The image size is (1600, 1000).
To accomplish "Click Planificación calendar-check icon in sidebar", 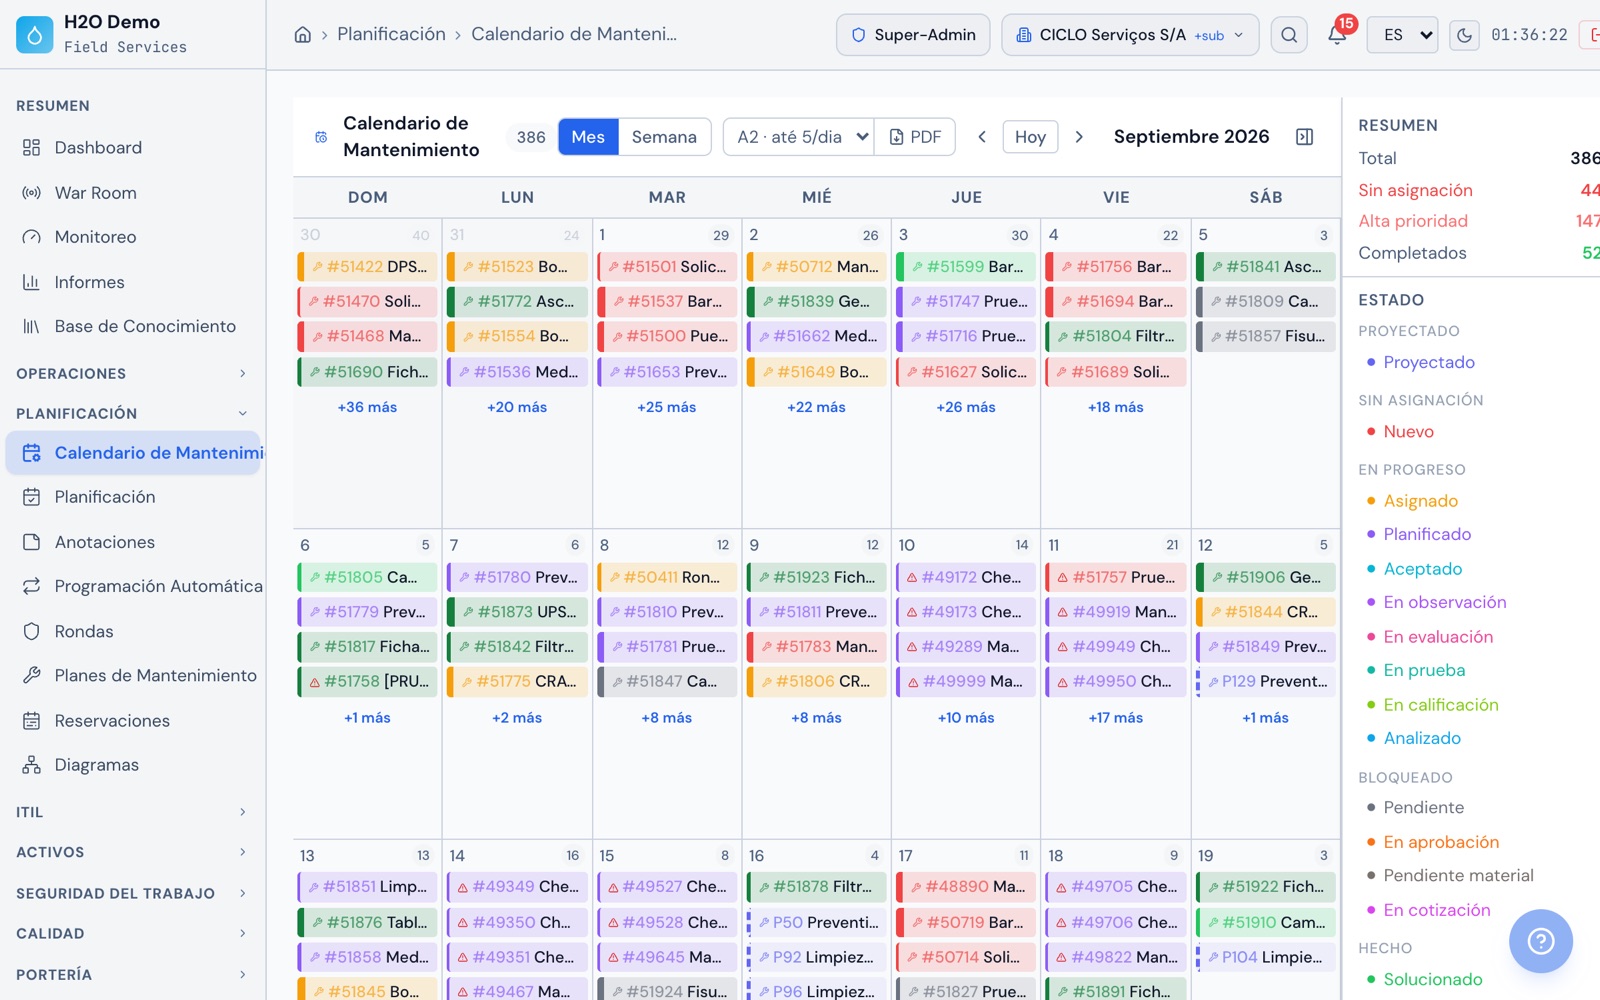I will 32,497.
